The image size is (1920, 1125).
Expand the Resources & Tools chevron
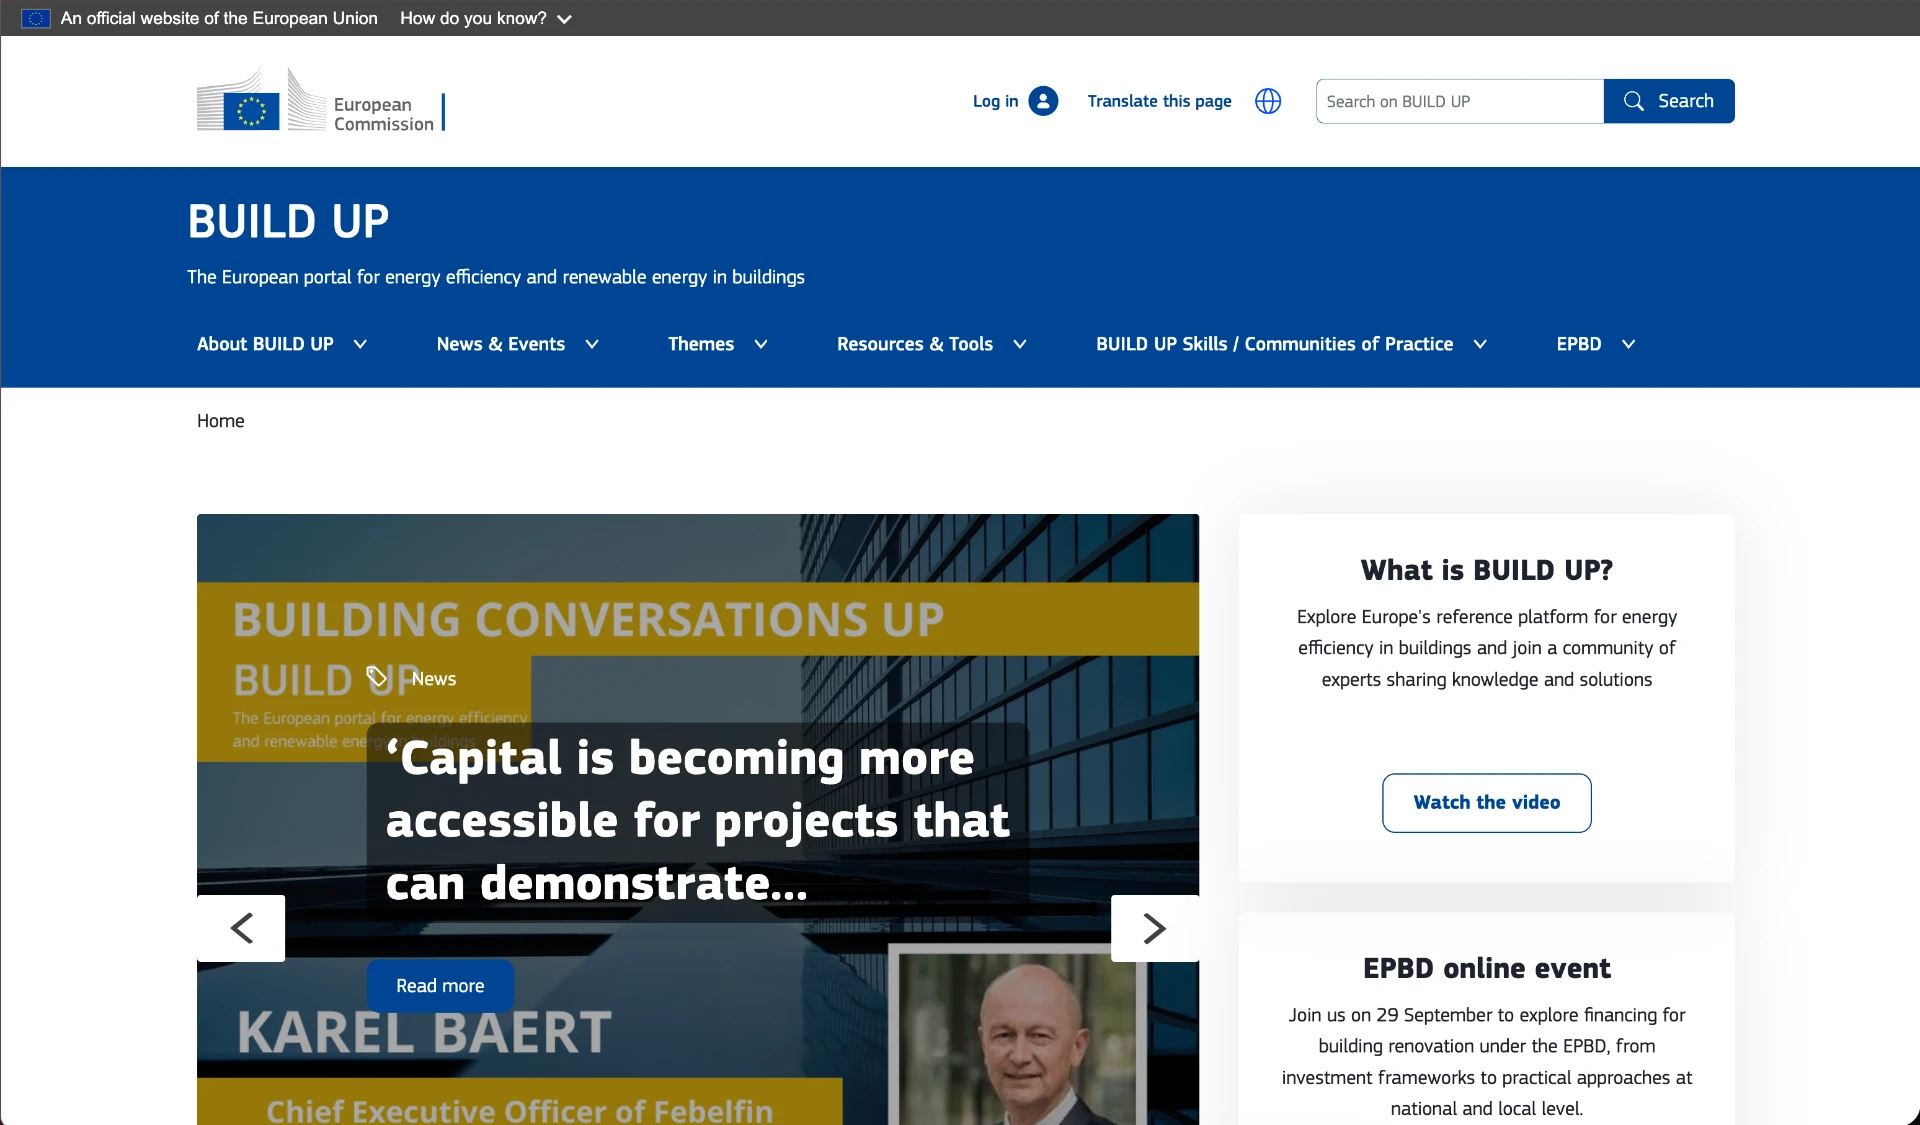coord(1020,344)
